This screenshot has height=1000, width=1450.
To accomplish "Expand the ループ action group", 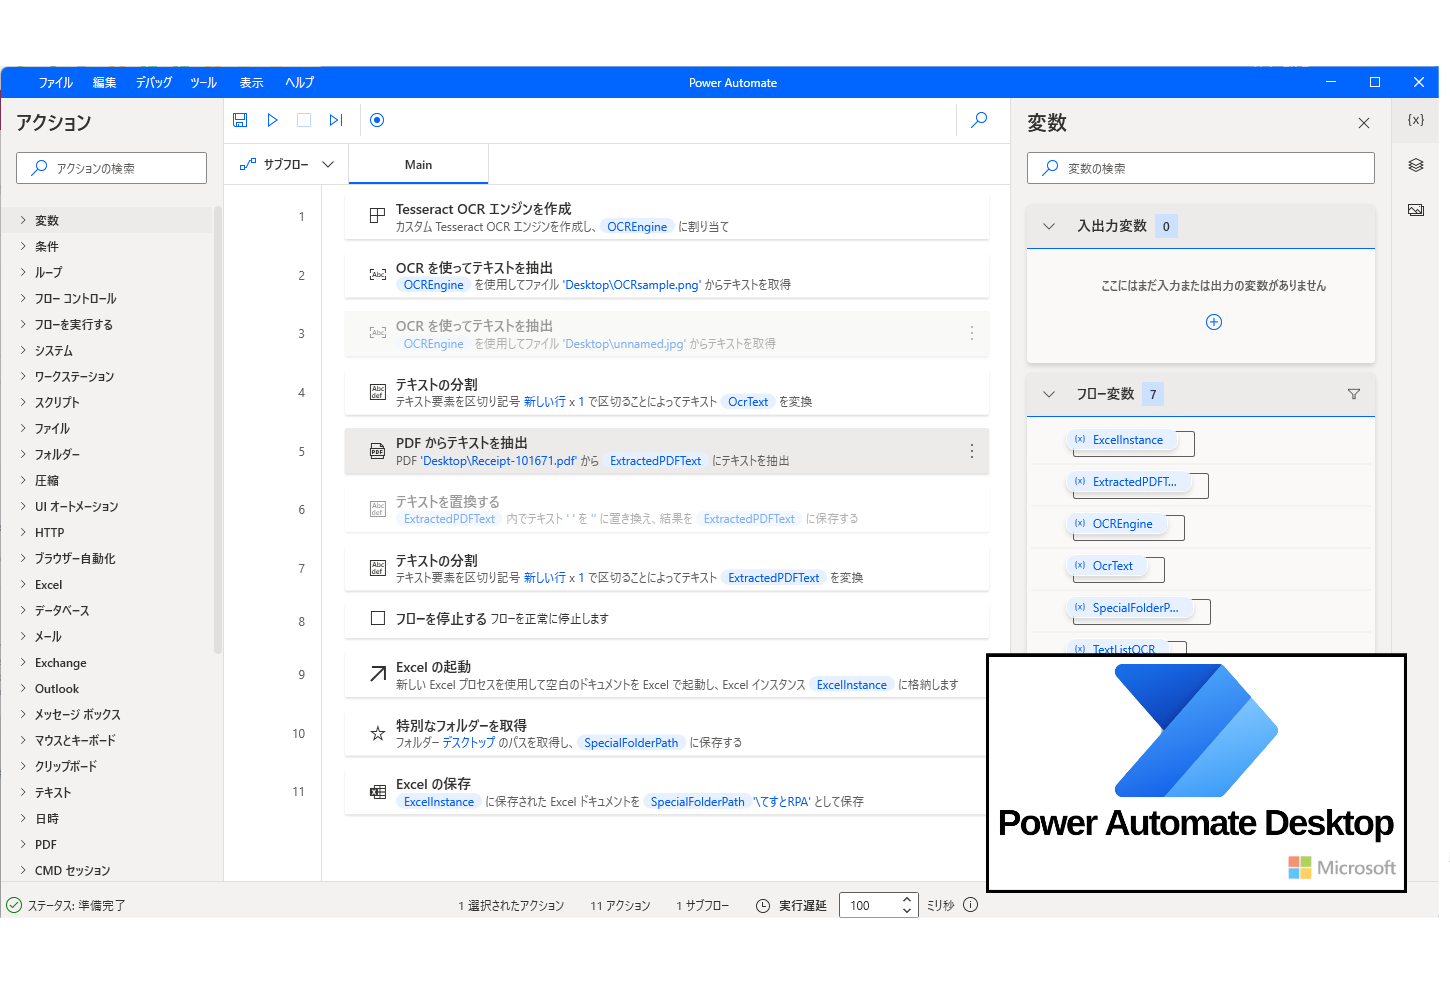I will click(x=24, y=272).
